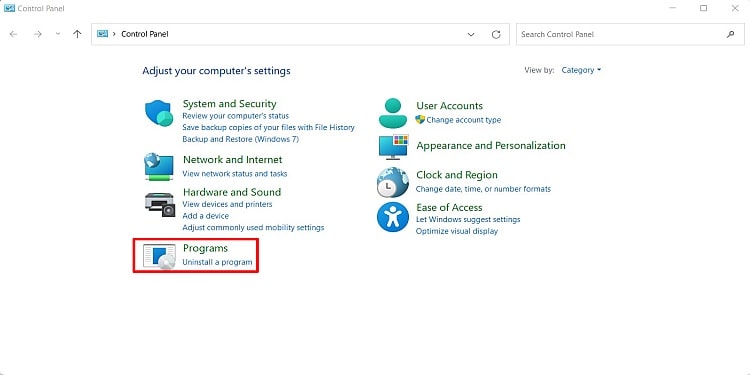Click Uninstall a program
The height and width of the screenshot is (375, 750).
(217, 262)
